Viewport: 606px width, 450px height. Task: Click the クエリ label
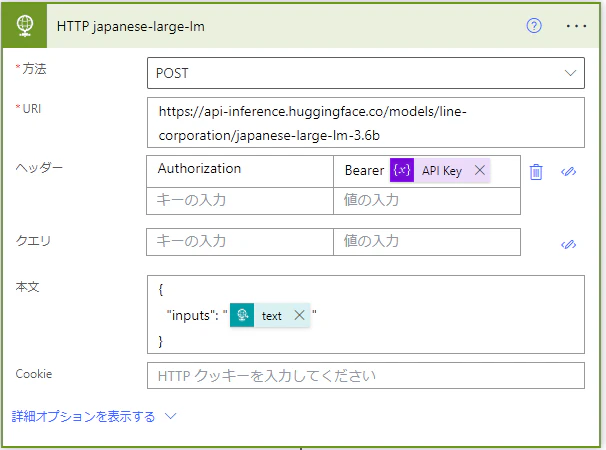click(33, 241)
